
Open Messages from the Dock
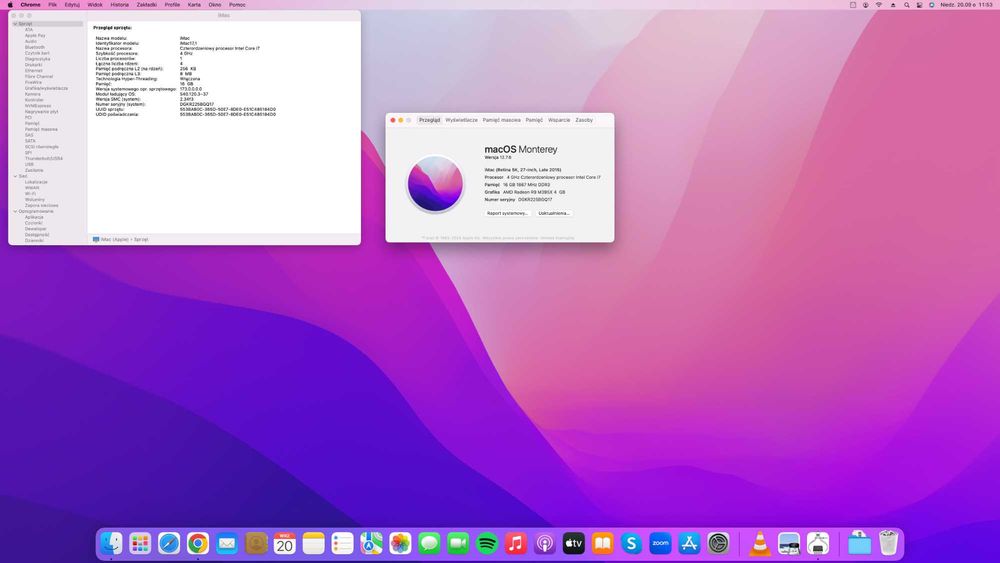click(429, 543)
